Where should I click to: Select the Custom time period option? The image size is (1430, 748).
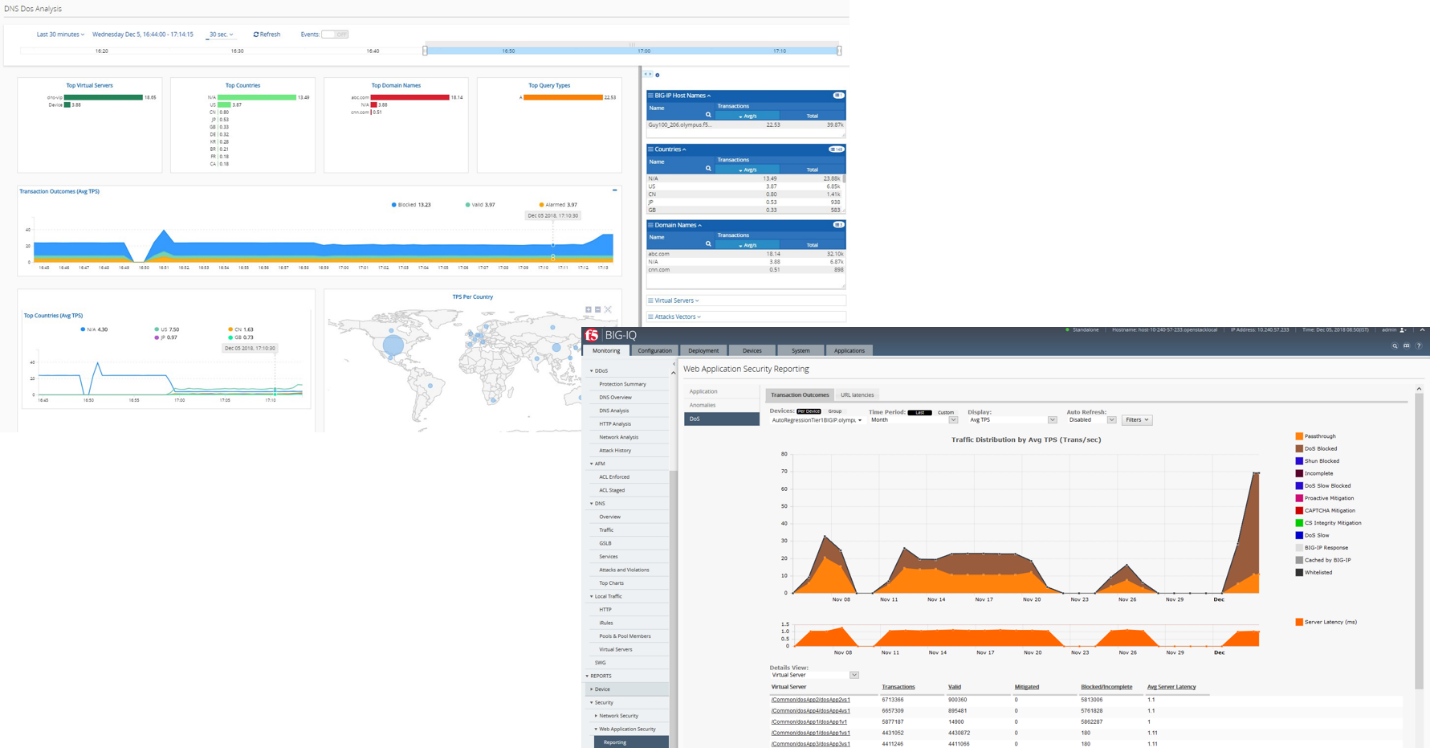click(946, 411)
